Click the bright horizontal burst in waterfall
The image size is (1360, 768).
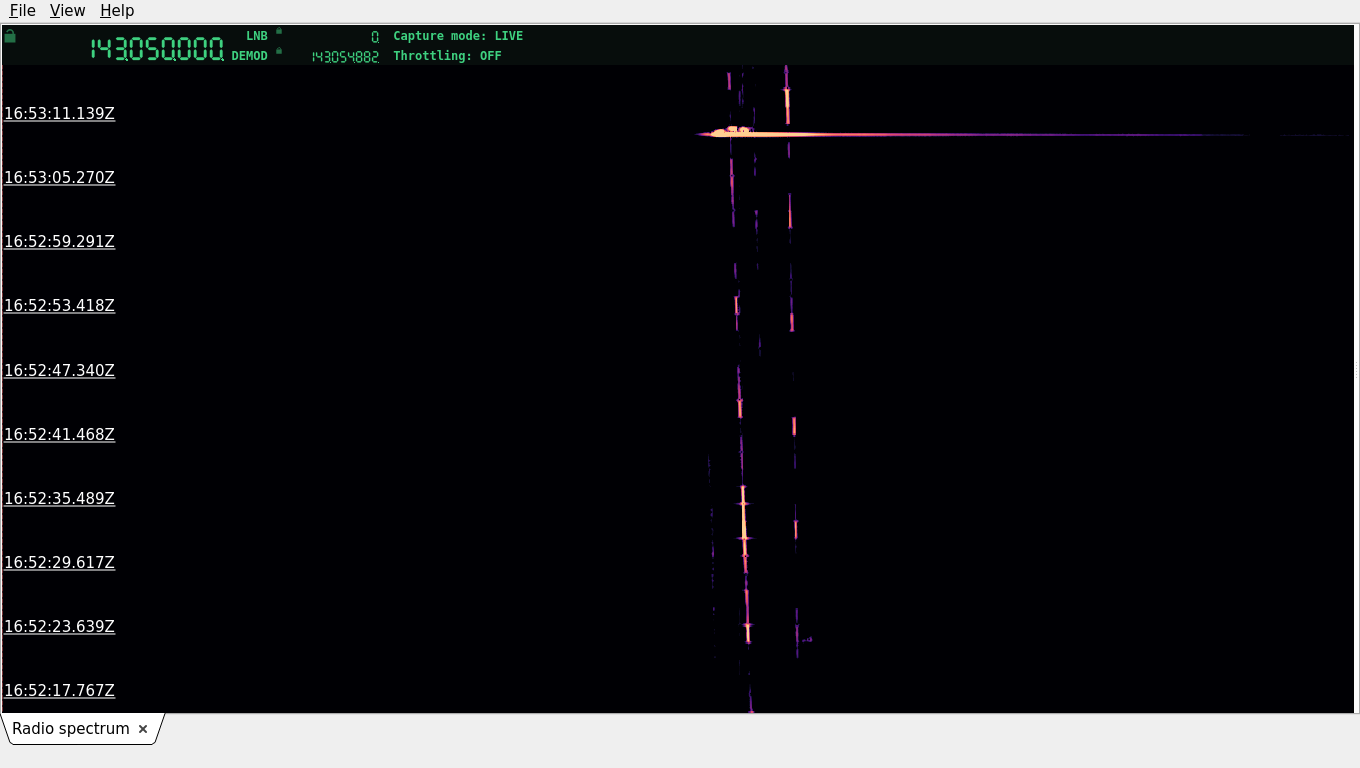[x=970, y=133]
